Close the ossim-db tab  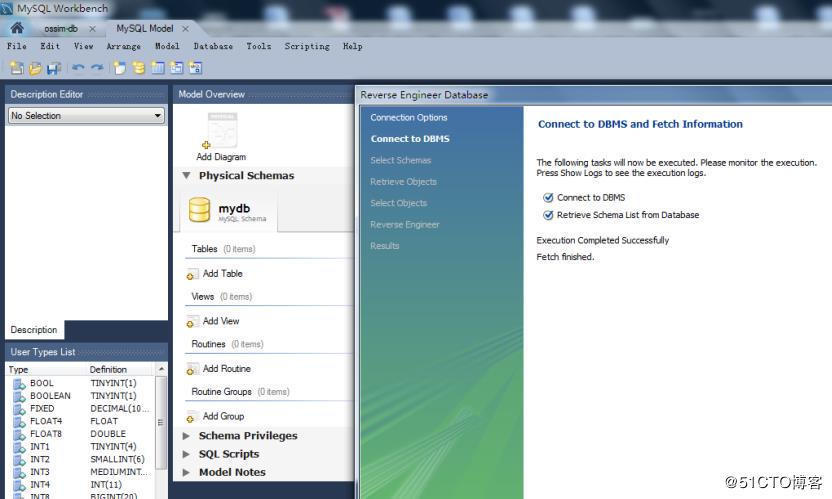point(92,29)
